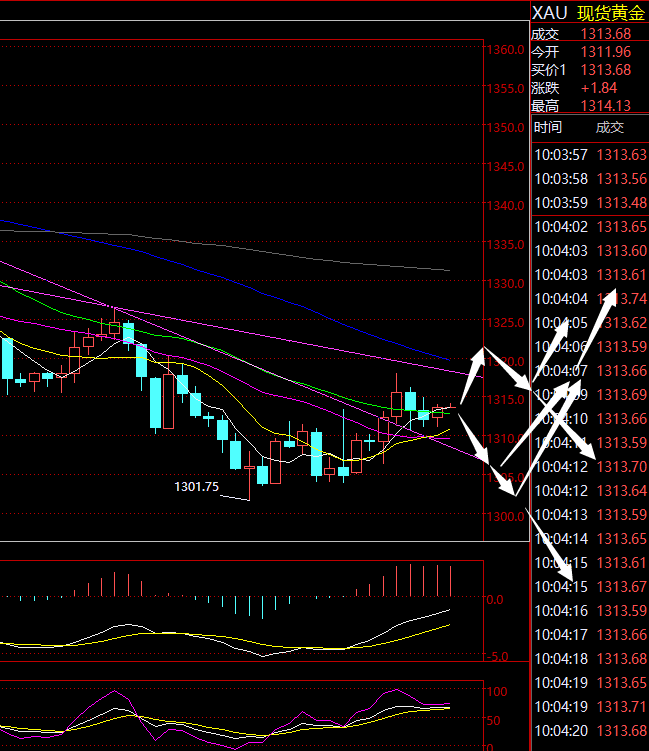Screen dimensions: 649x751
Task: Click the XAU symbol code label
Action: click(x=549, y=12)
